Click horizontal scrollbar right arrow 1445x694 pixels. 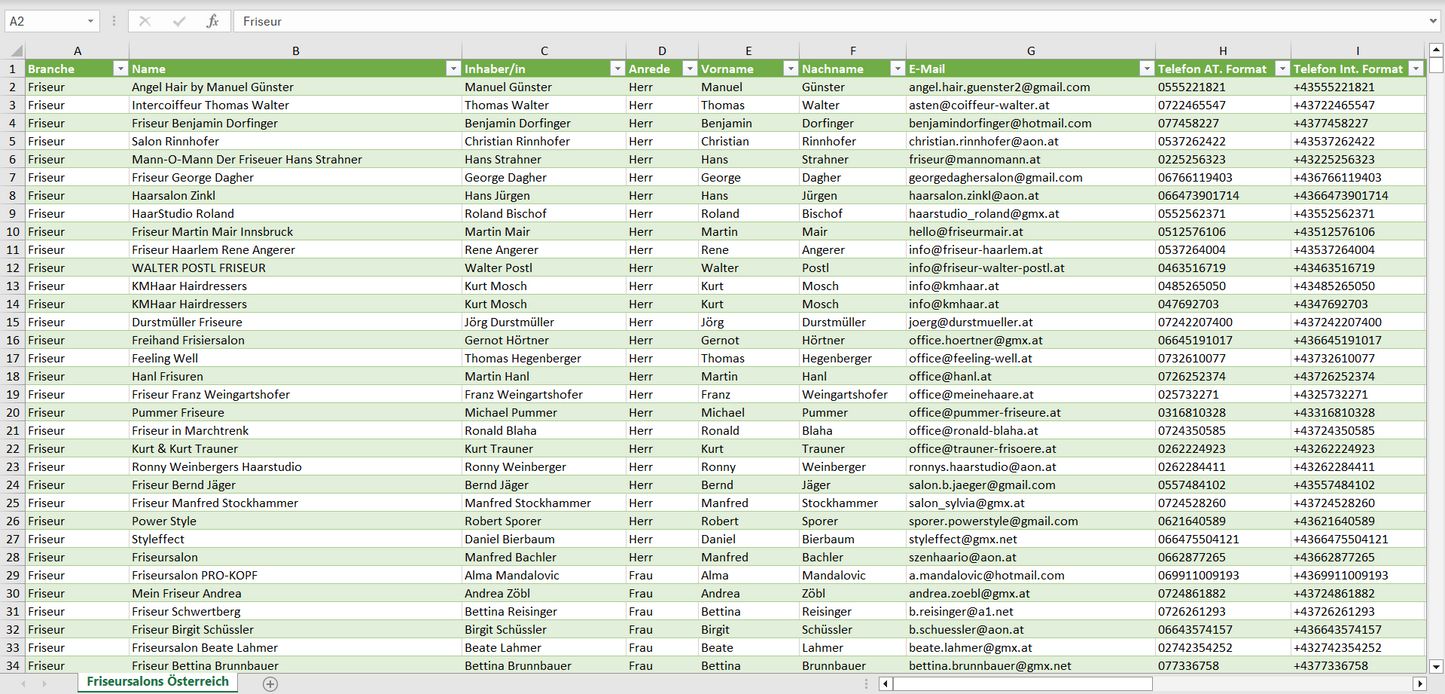1418,684
